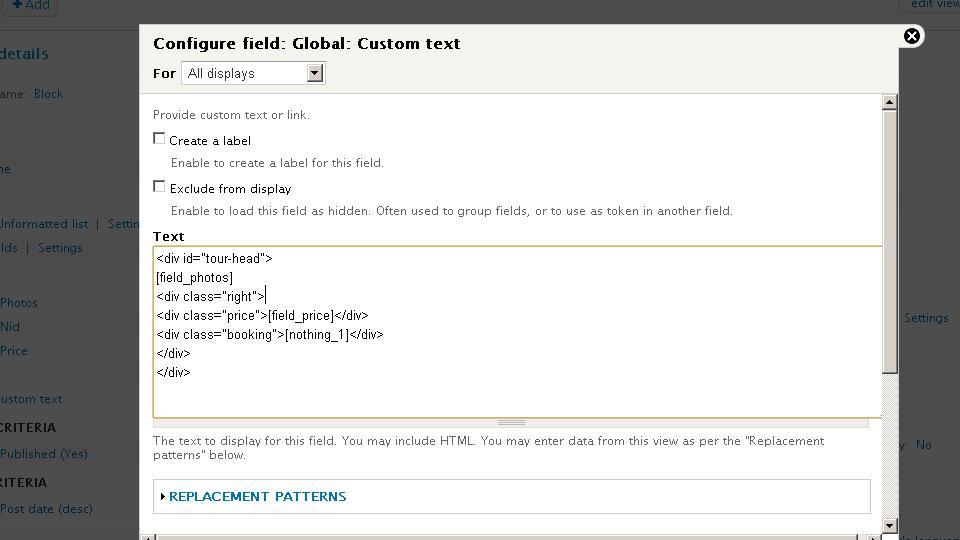The width and height of the screenshot is (960, 540).
Task: Grab the textarea resize grippie handle
Action: click(x=511, y=422)
